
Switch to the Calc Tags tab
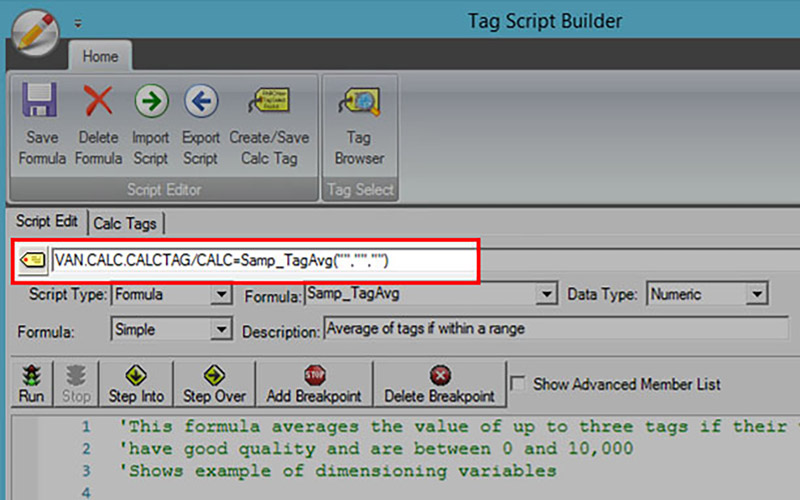point(126,223)
